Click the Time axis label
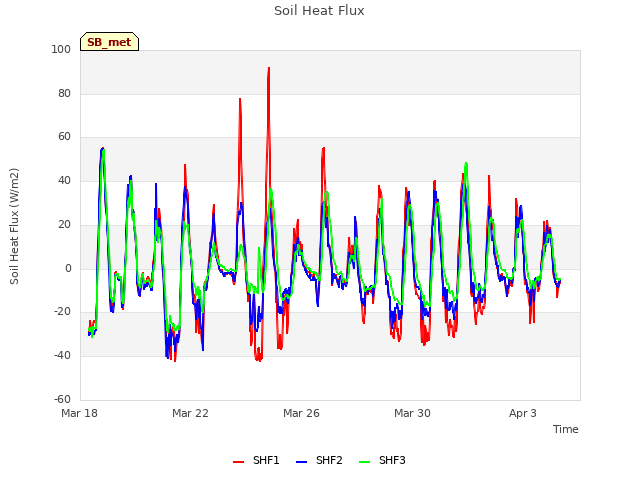Screen dimensions: 640x480 click(x=566, y=429)
